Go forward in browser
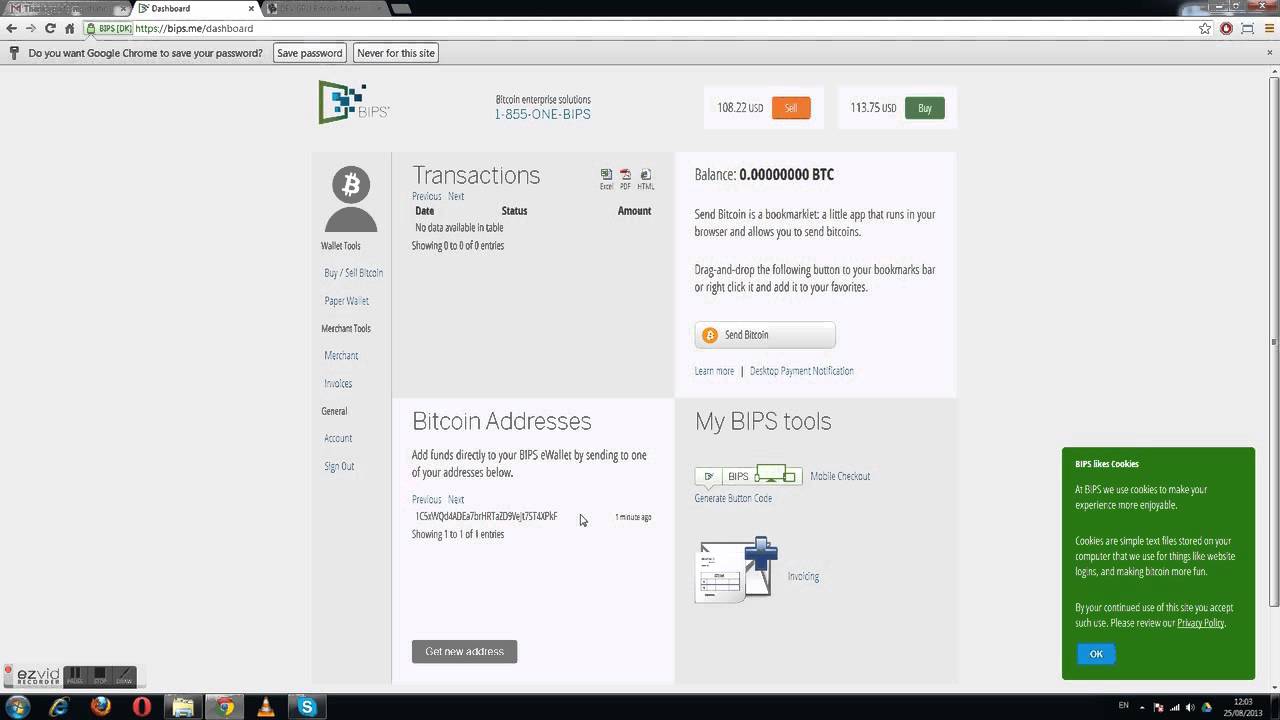Viewport: 1280px width, 720px height. pyautogui.click(x=30, y=28)
